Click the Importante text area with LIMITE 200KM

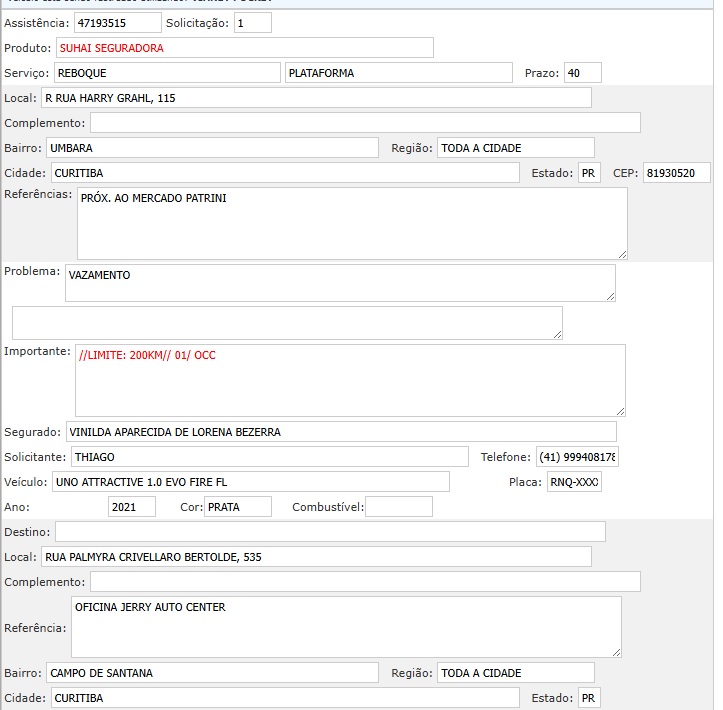(349, 380)
